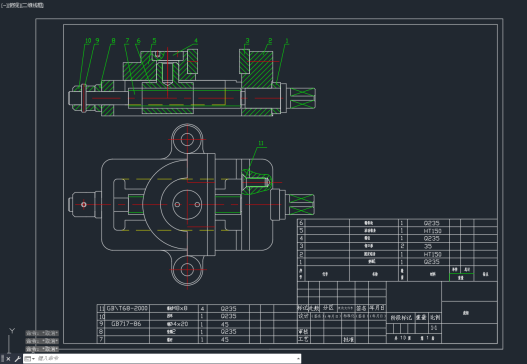Viewport: 527px width, 364px height.
Task: Expand command history arrow at right end
Action: click(x=298, y=359)
